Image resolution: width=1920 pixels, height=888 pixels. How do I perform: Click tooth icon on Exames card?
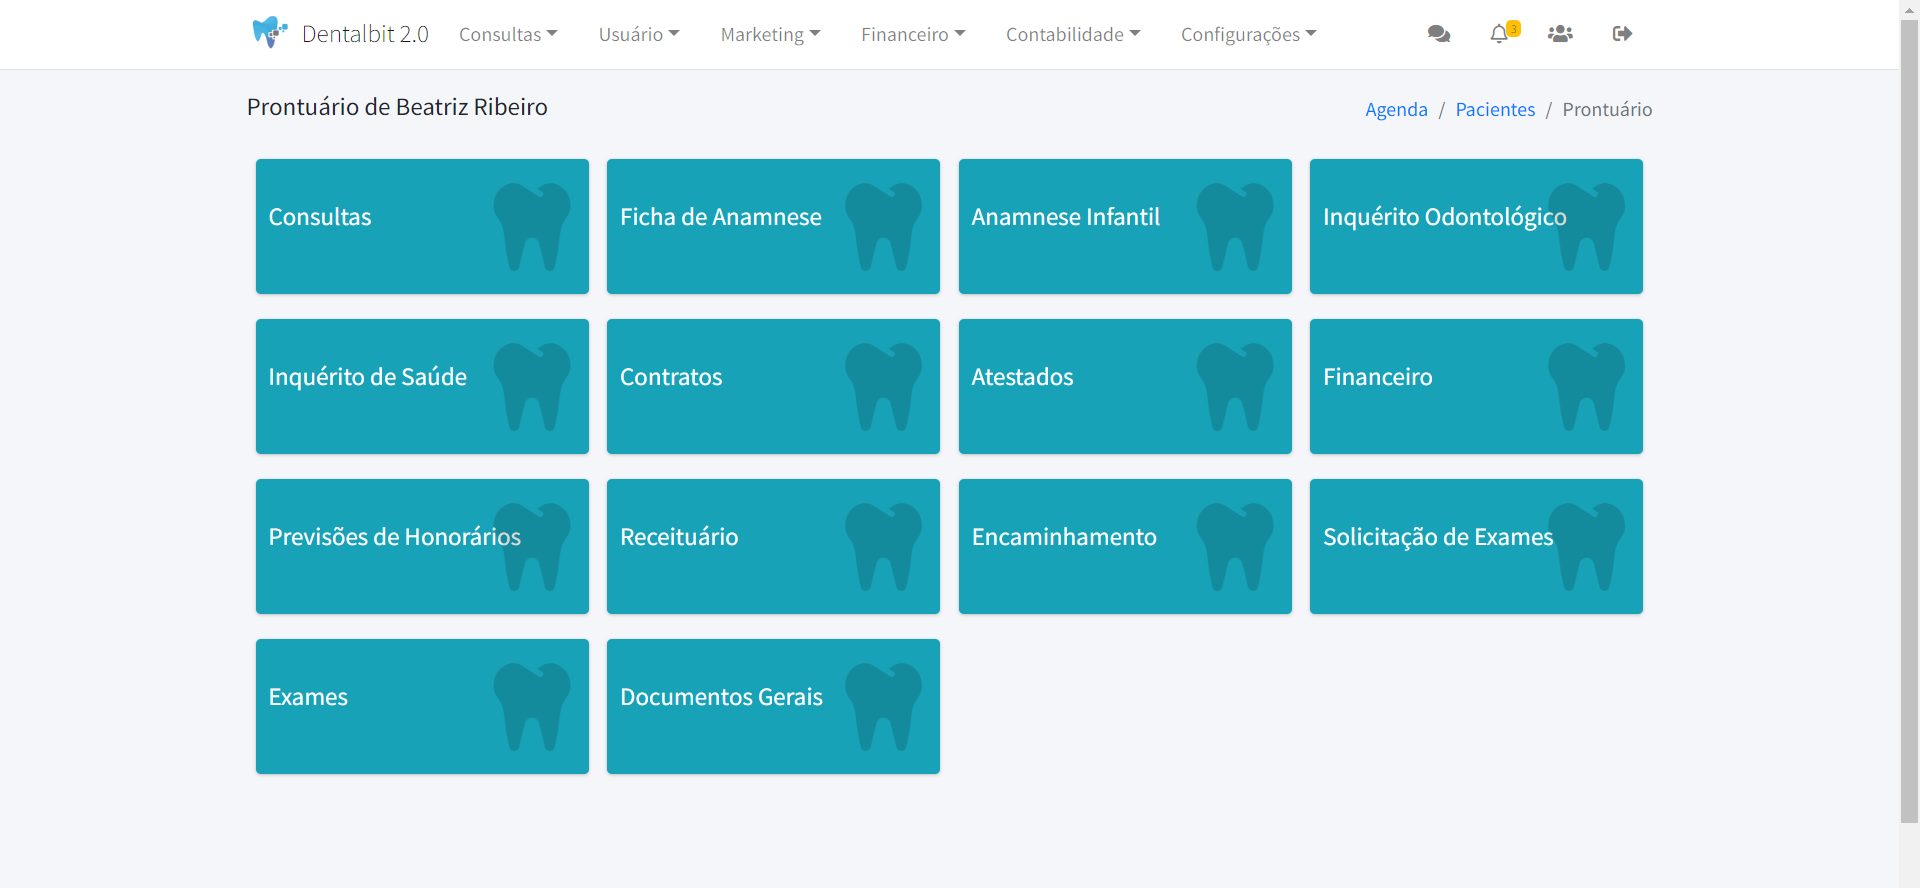(532, 707)
